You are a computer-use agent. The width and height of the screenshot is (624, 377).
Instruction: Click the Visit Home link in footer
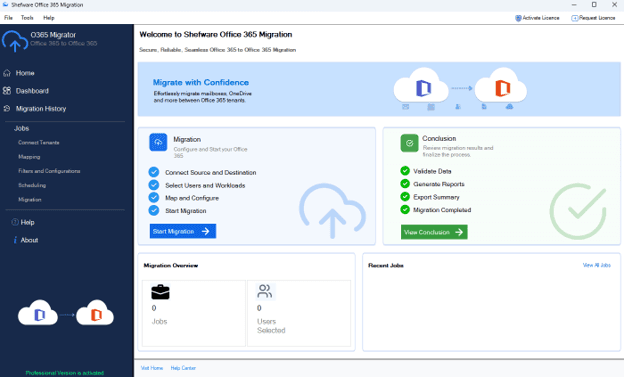pyautogui.click(x=152, y=368)
